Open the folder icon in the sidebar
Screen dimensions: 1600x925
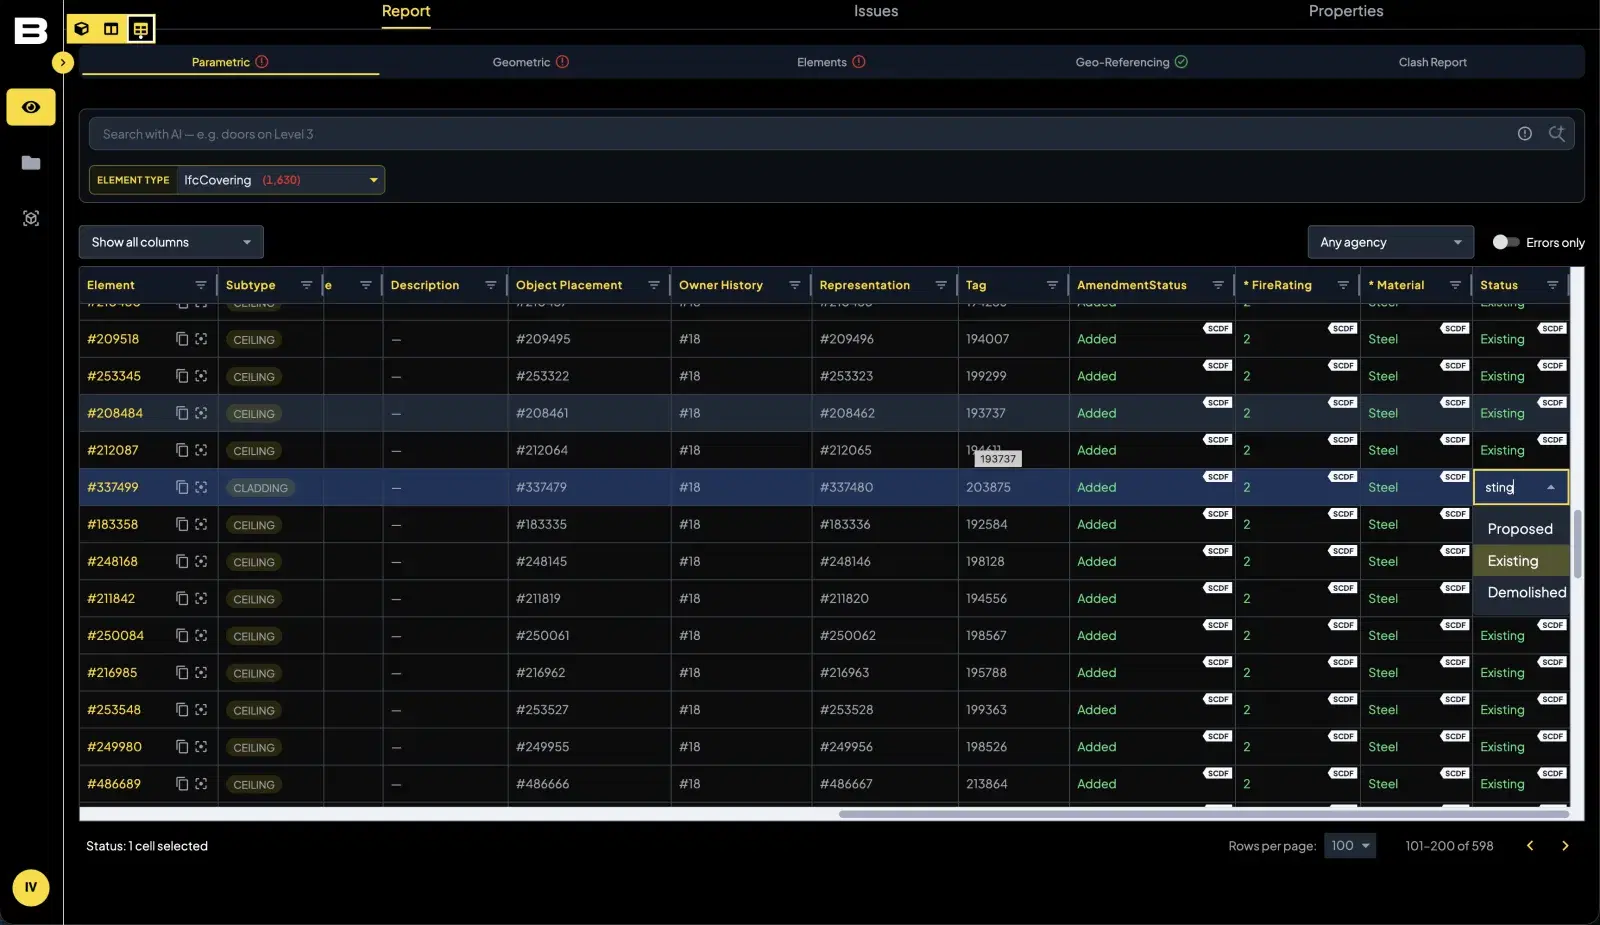tap(31, 163)
